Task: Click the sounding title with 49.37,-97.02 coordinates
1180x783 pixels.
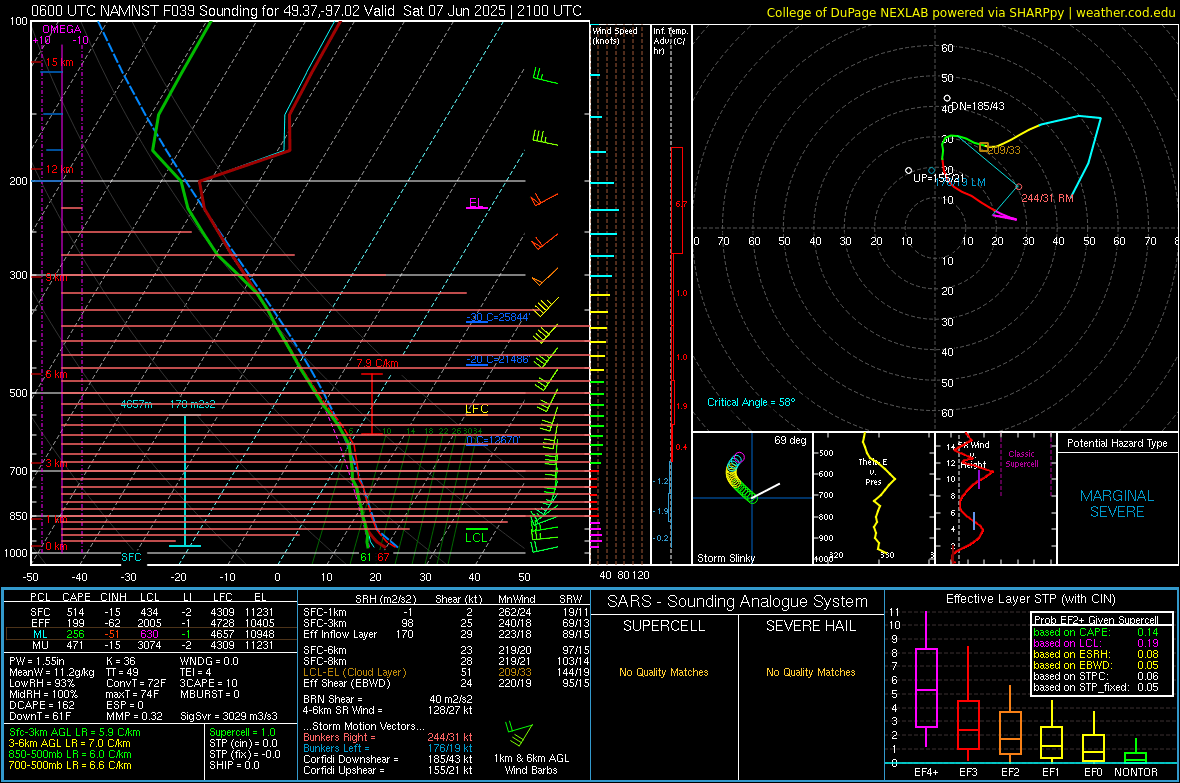Action: pyautogui.click(x=306, y=11)
